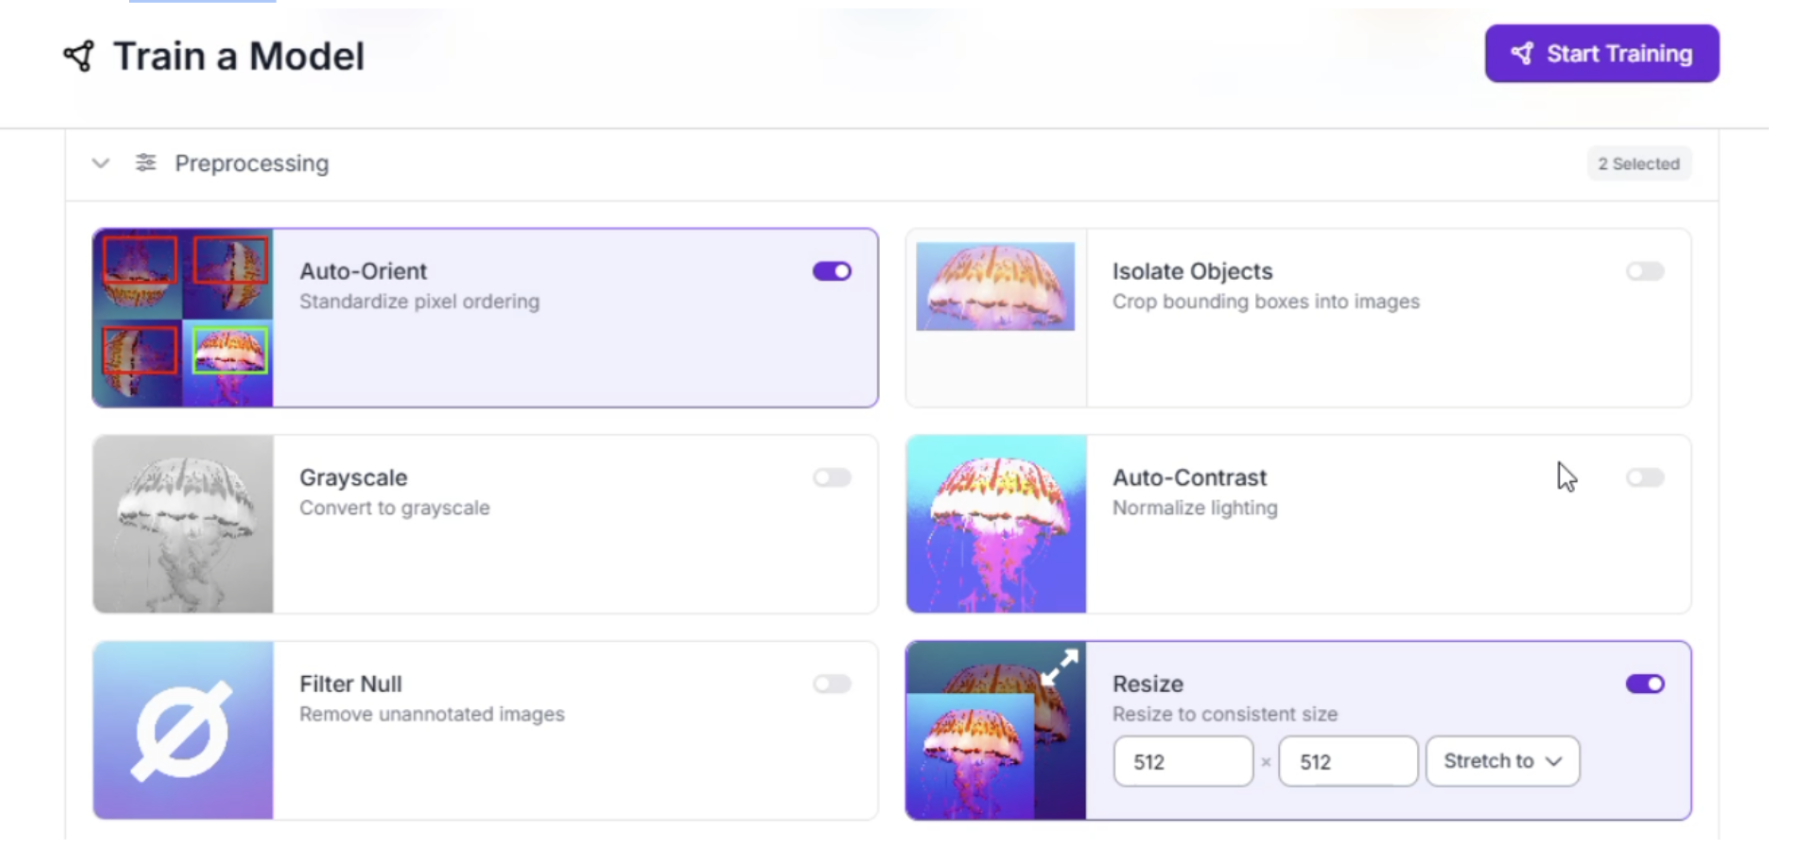Open the Stretch to resize mode dropdown
1800x858 pixels.
coord(1502,761)
